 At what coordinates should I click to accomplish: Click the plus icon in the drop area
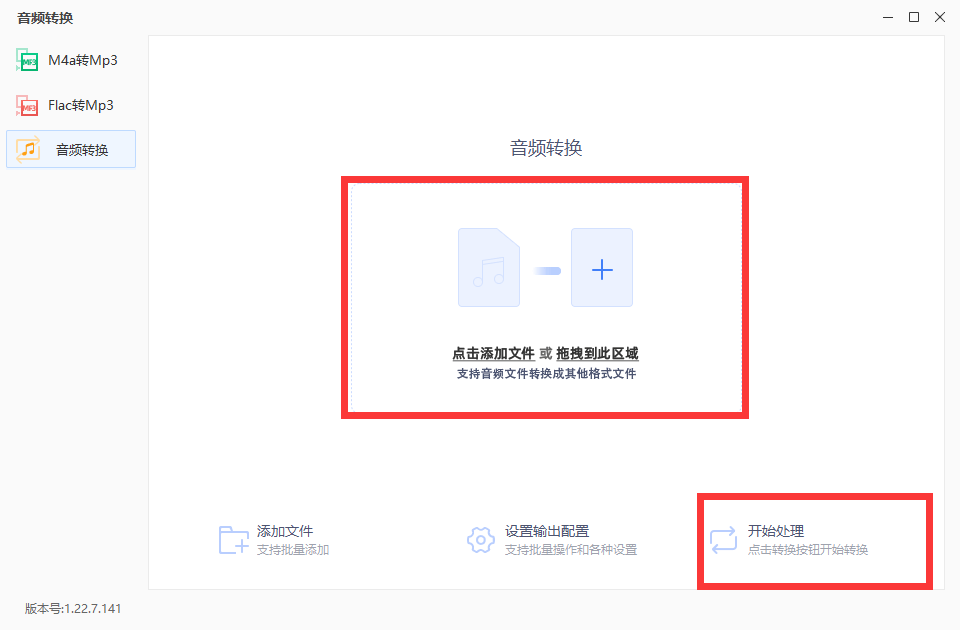pos(602,268)
